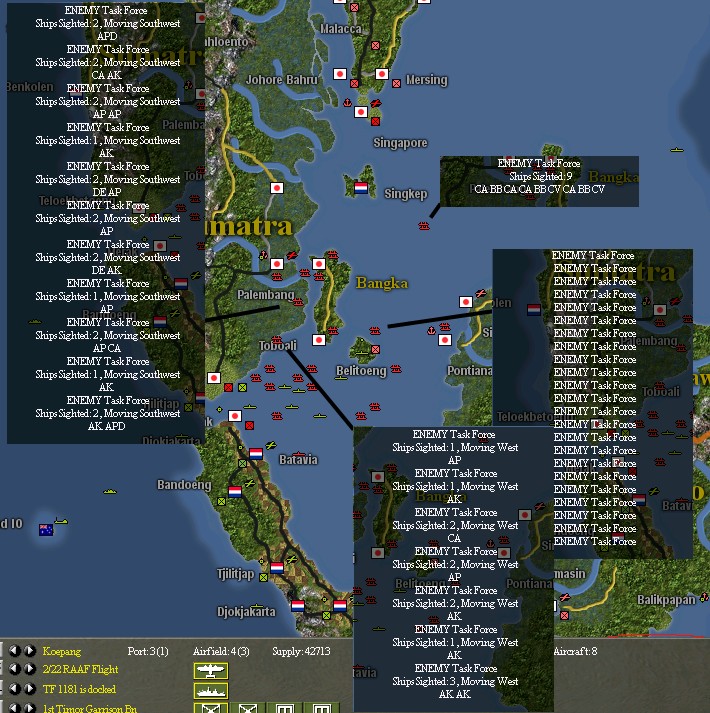Click the Port: 3(1) value
The height and width of the screenshot is (713, 710).
click(x=148, y=651)
